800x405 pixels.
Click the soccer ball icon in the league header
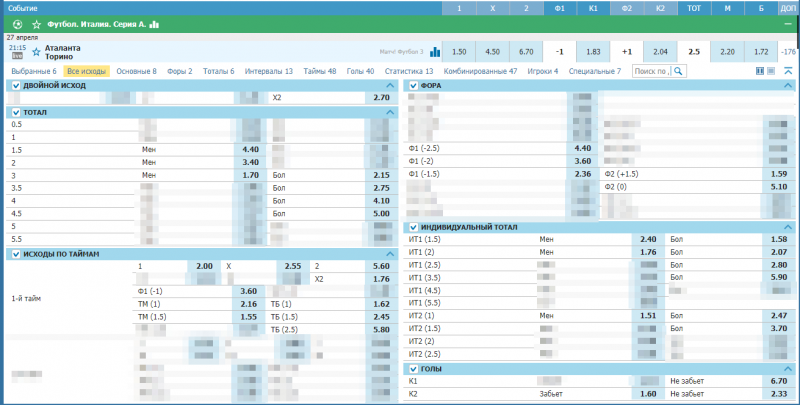(x=16, y=23)
